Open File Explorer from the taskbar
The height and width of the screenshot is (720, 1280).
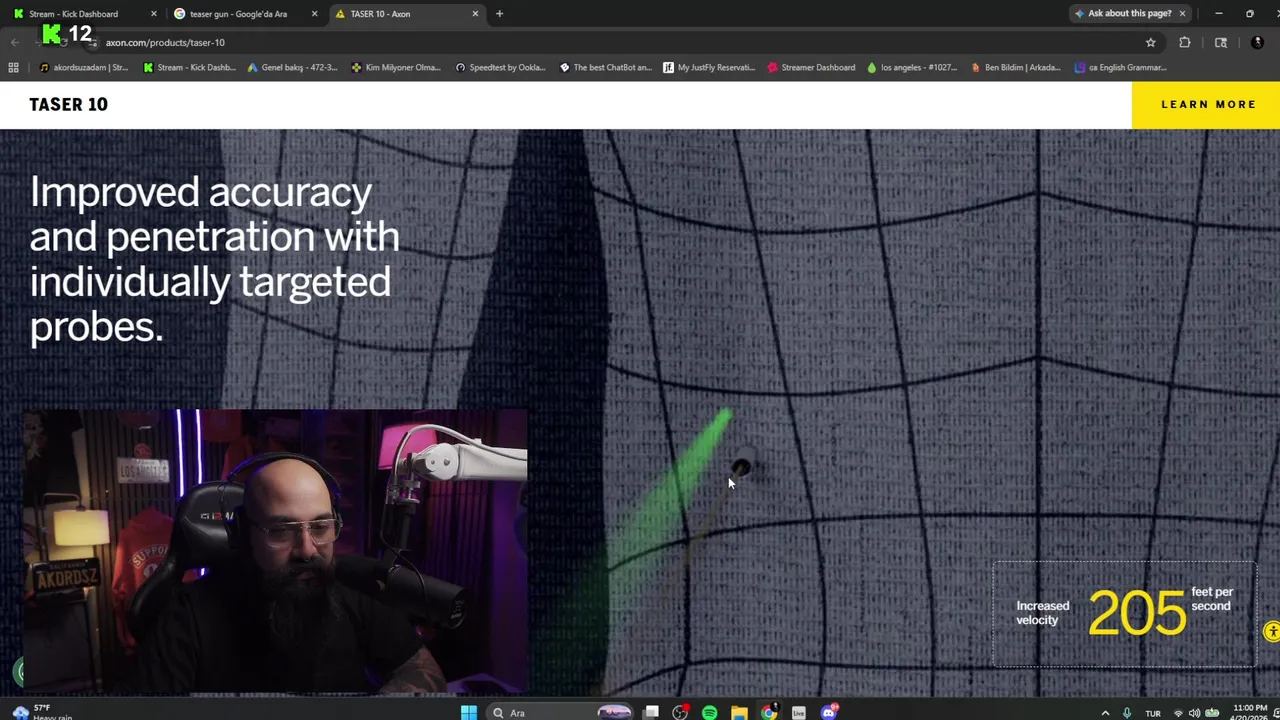(x=739, y=712)
